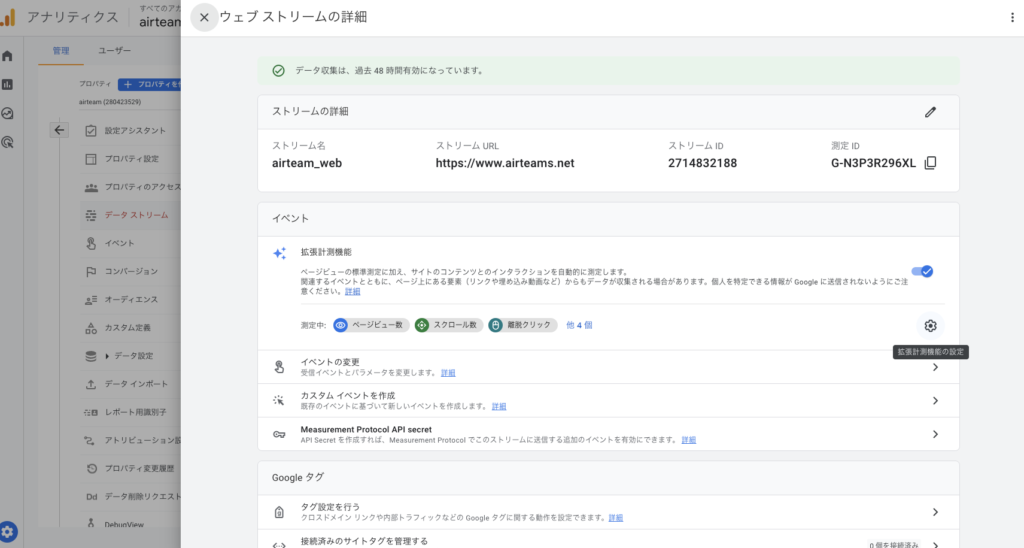Click the 他 4 個 link
This screenshot has height=548, width=1024.
pyautogui.click(x=580, y=325)
